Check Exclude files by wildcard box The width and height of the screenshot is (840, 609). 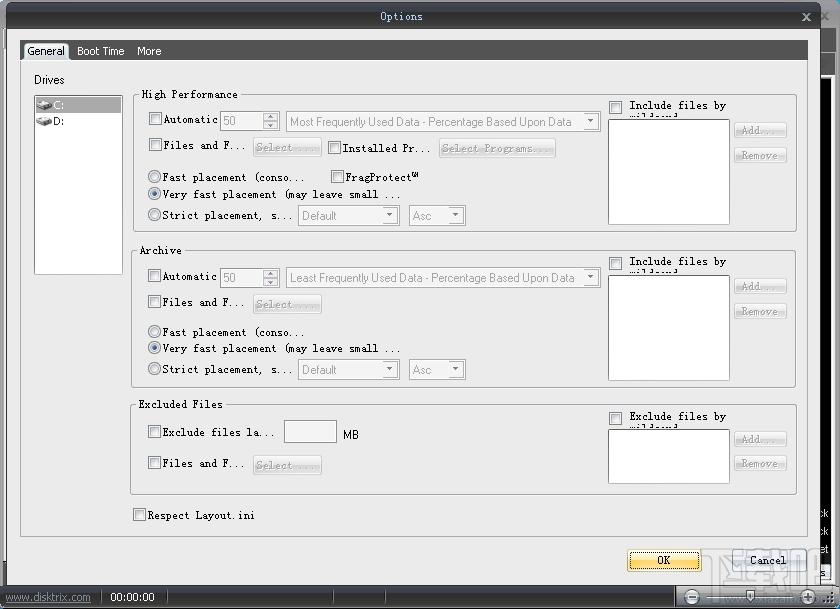coord(616,418)
